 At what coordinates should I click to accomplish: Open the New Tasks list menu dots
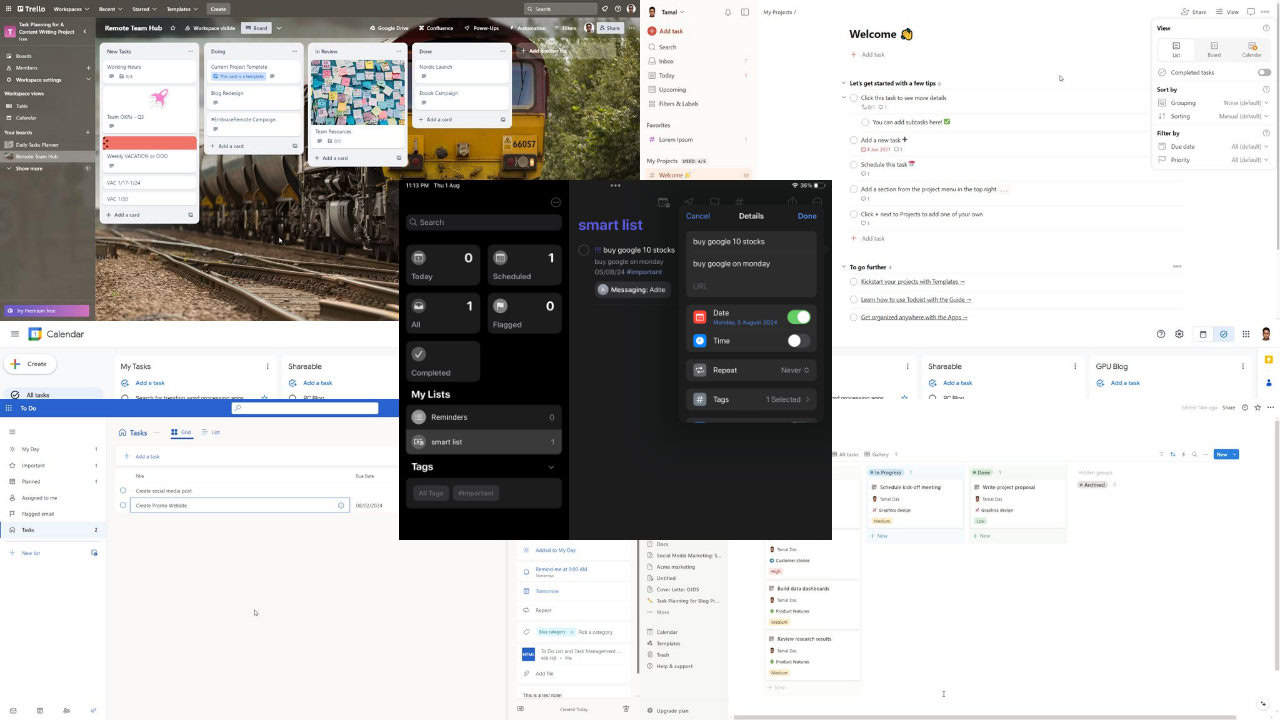click(190, 51)
